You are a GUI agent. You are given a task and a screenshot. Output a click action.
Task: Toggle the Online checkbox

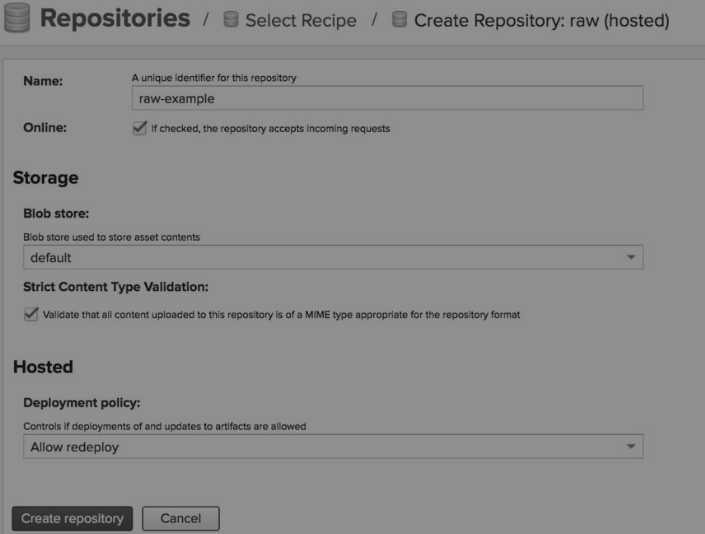click(x=140, y=128)
